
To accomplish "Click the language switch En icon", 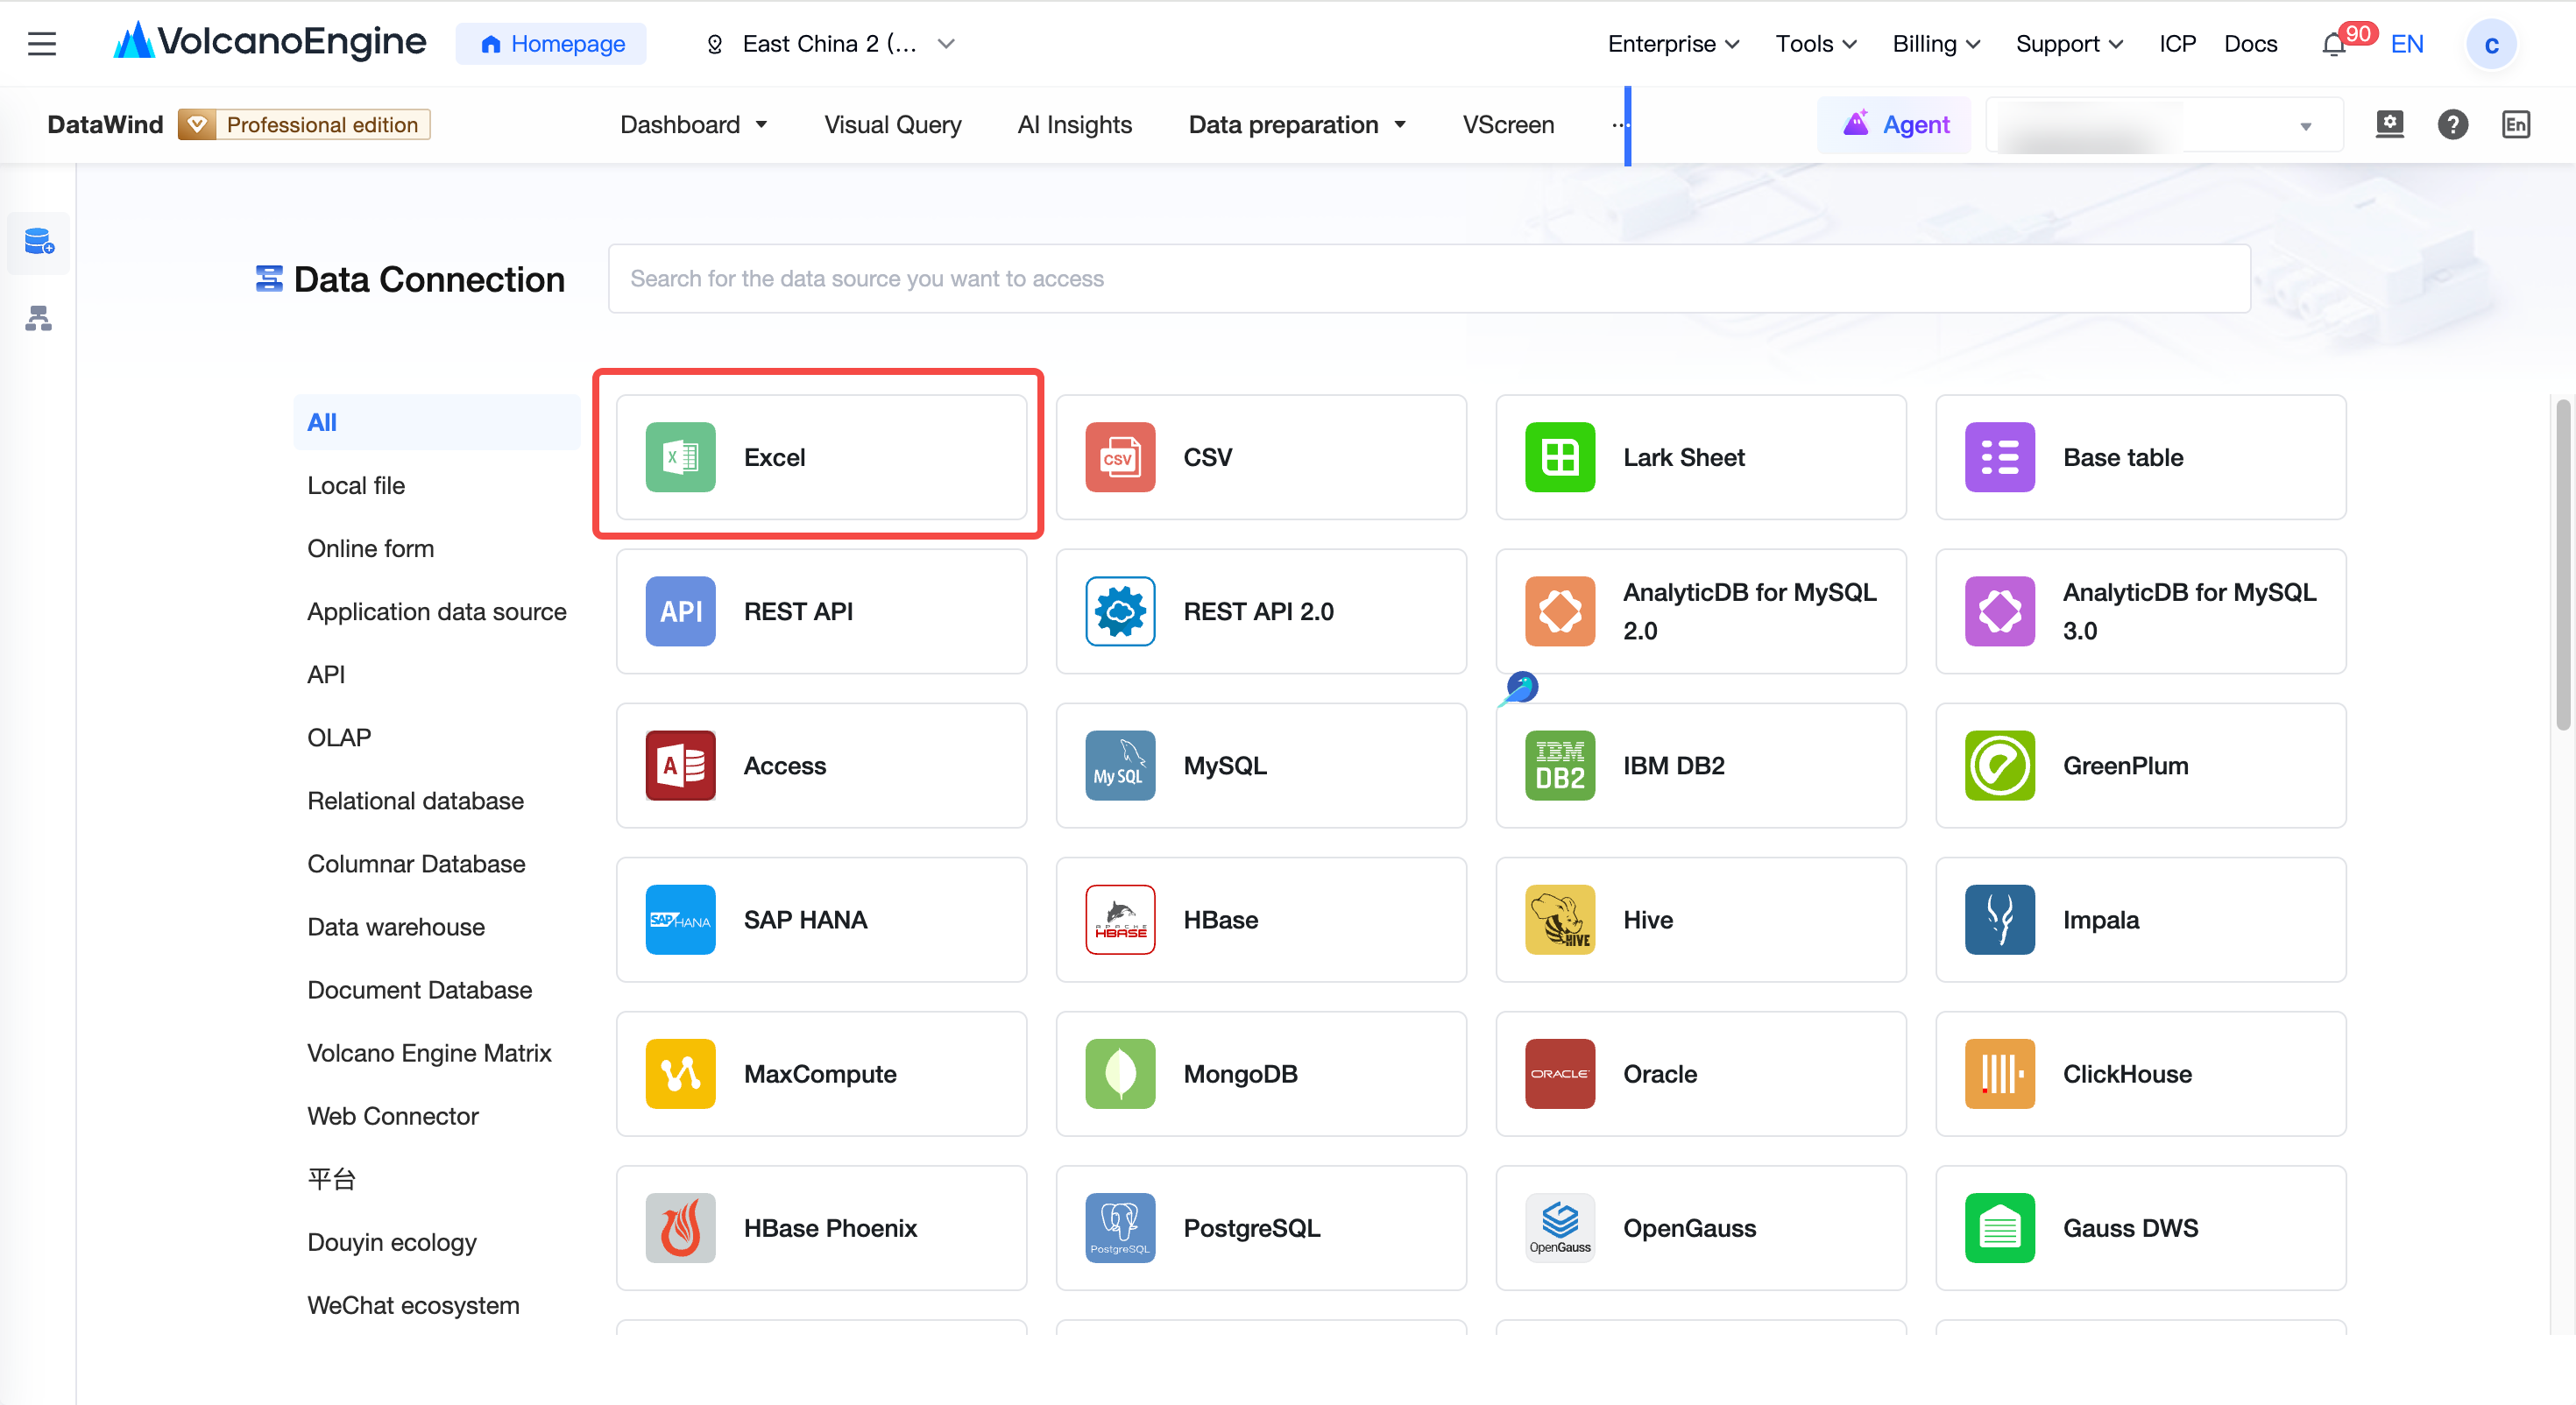I will (2515, 124).
